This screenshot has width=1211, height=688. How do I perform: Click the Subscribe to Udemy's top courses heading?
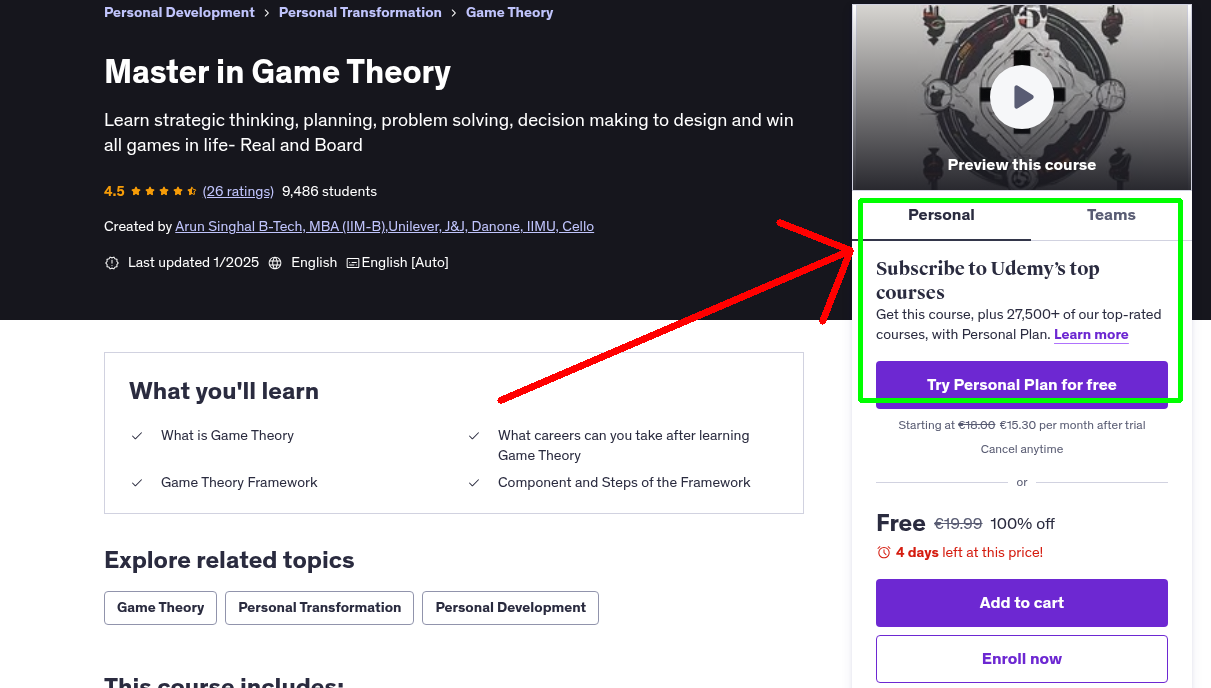click(x=988, y=281)
